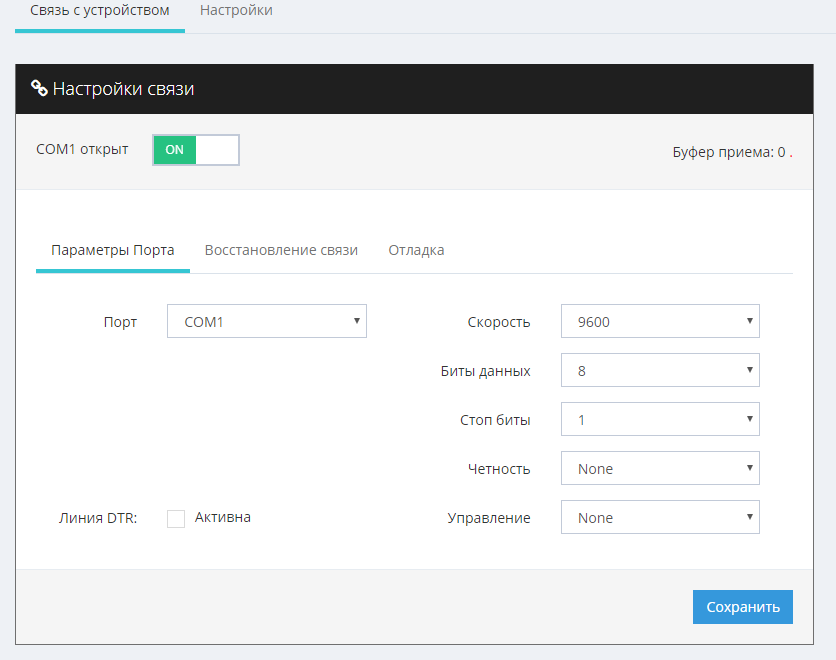Enable the Активна DTR line checkbox

point(176,518)
